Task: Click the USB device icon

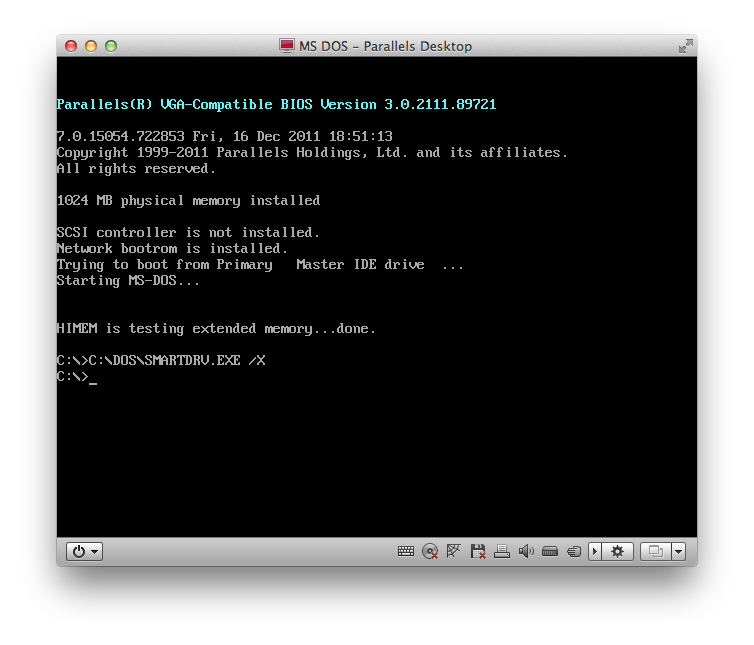Action: [550, 551]
